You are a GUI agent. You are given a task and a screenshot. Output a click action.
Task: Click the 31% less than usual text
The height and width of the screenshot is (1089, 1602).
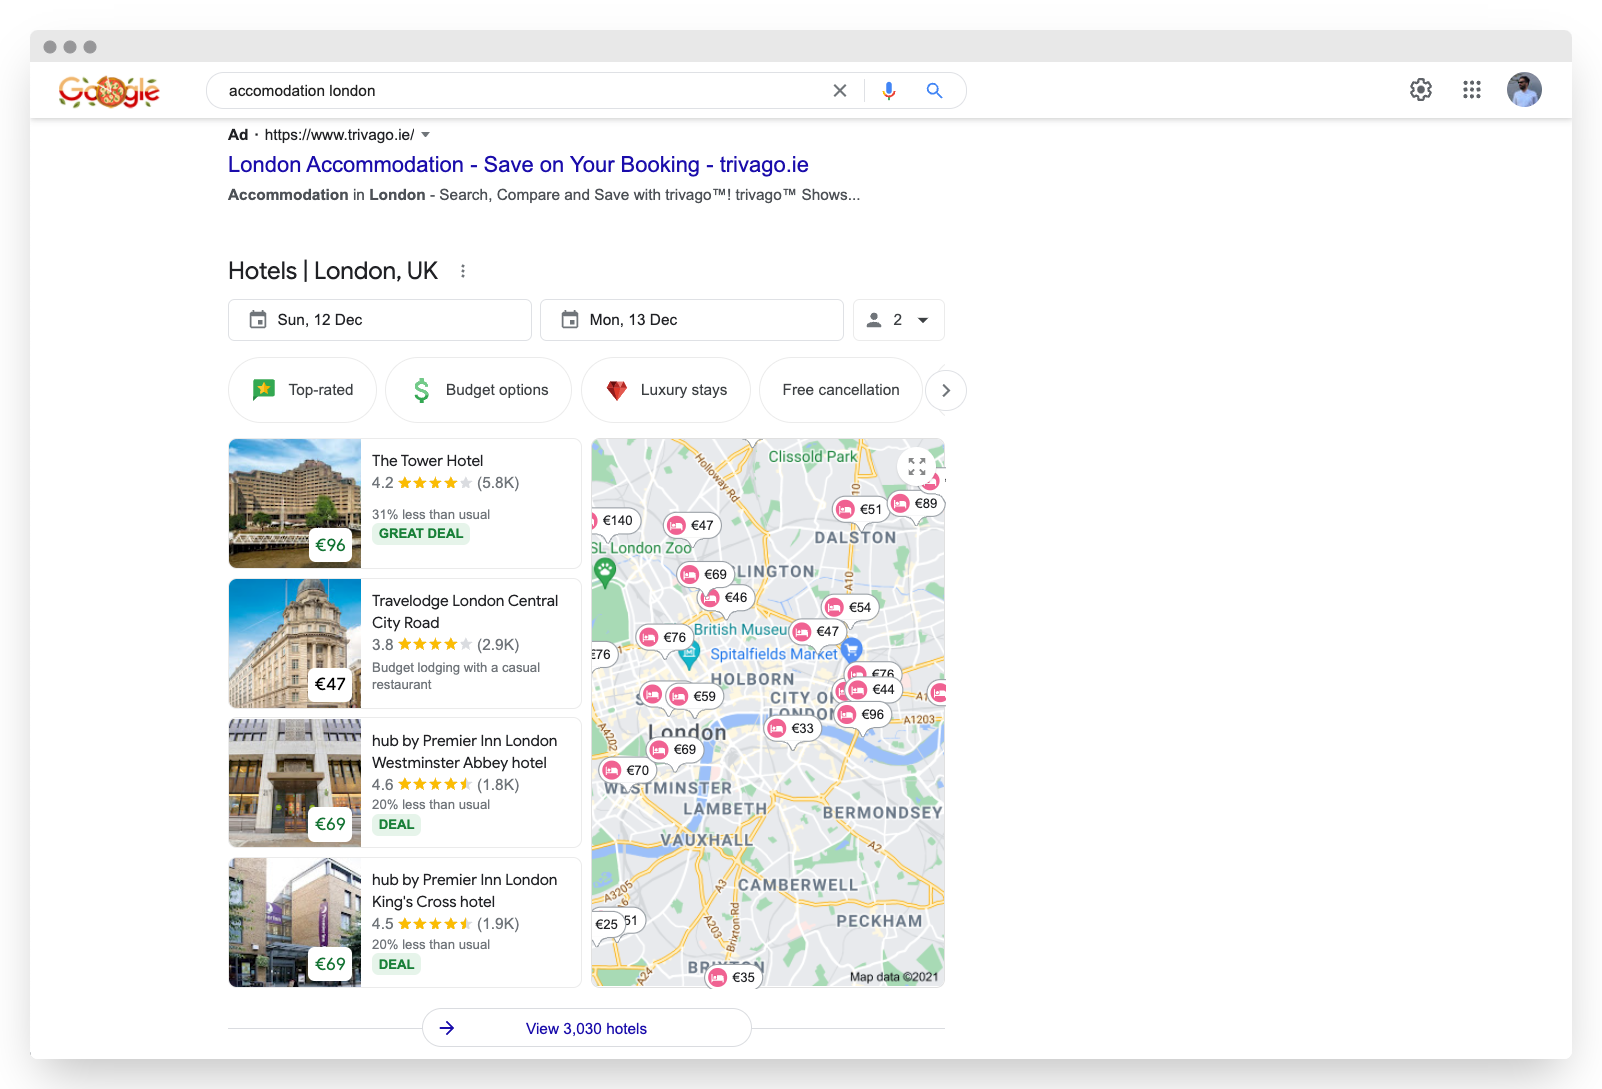pyautogui.click(x=431, y=515)
